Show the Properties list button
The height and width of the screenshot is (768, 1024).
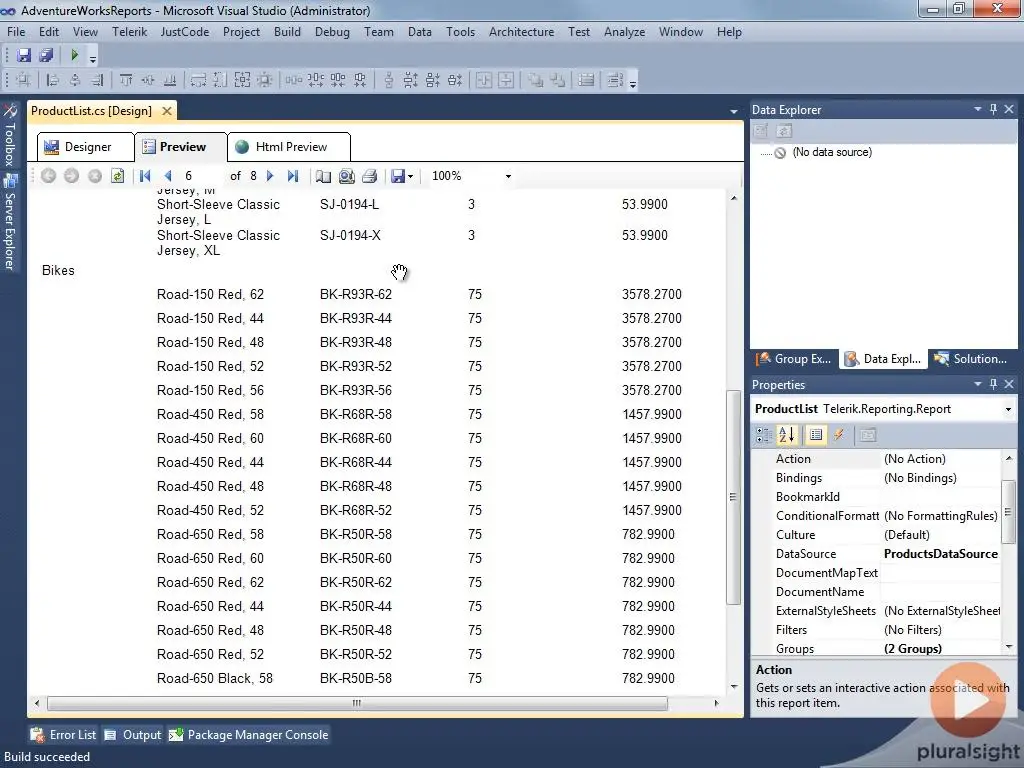point(816,435)
